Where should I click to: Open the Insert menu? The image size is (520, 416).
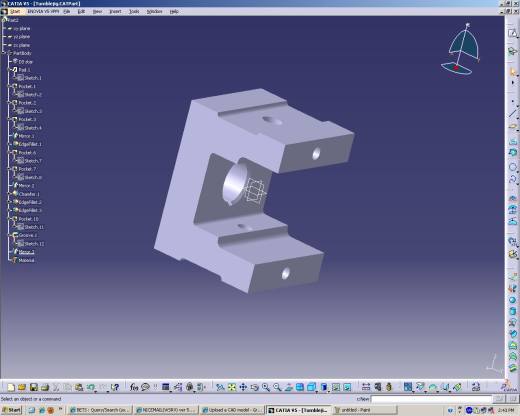tap(115, 11)
